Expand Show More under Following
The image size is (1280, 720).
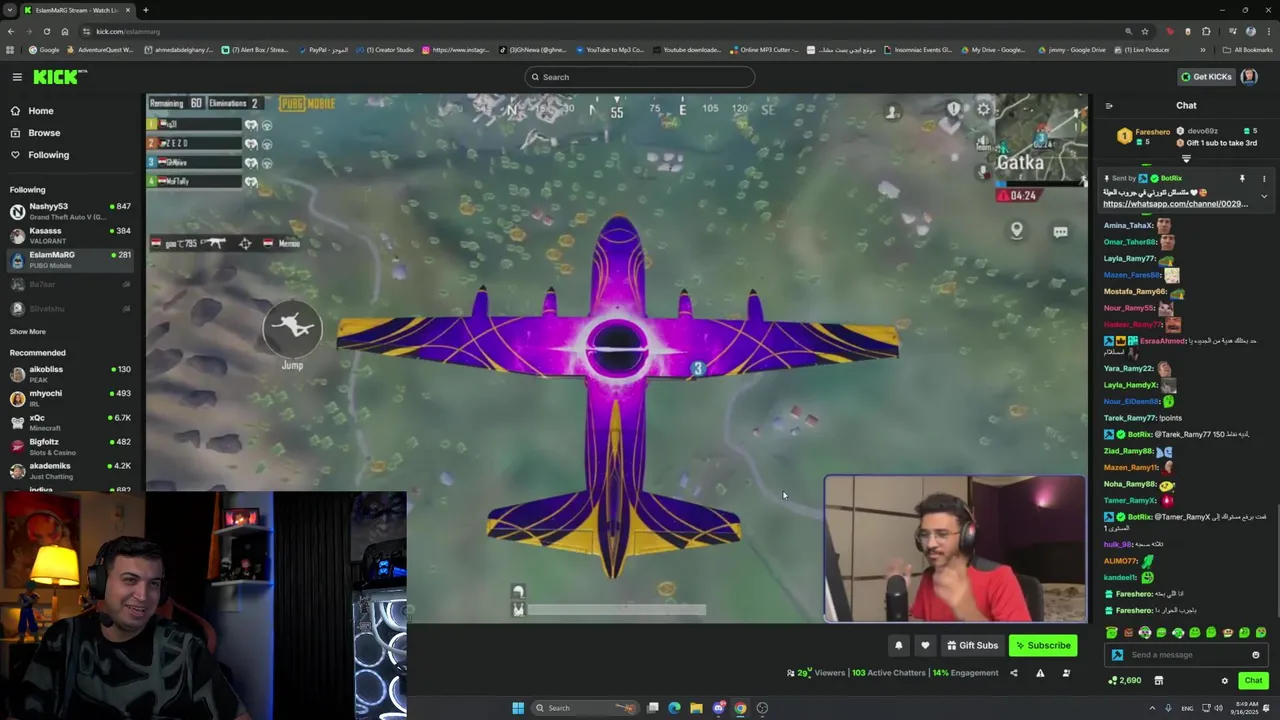(27, 332)
